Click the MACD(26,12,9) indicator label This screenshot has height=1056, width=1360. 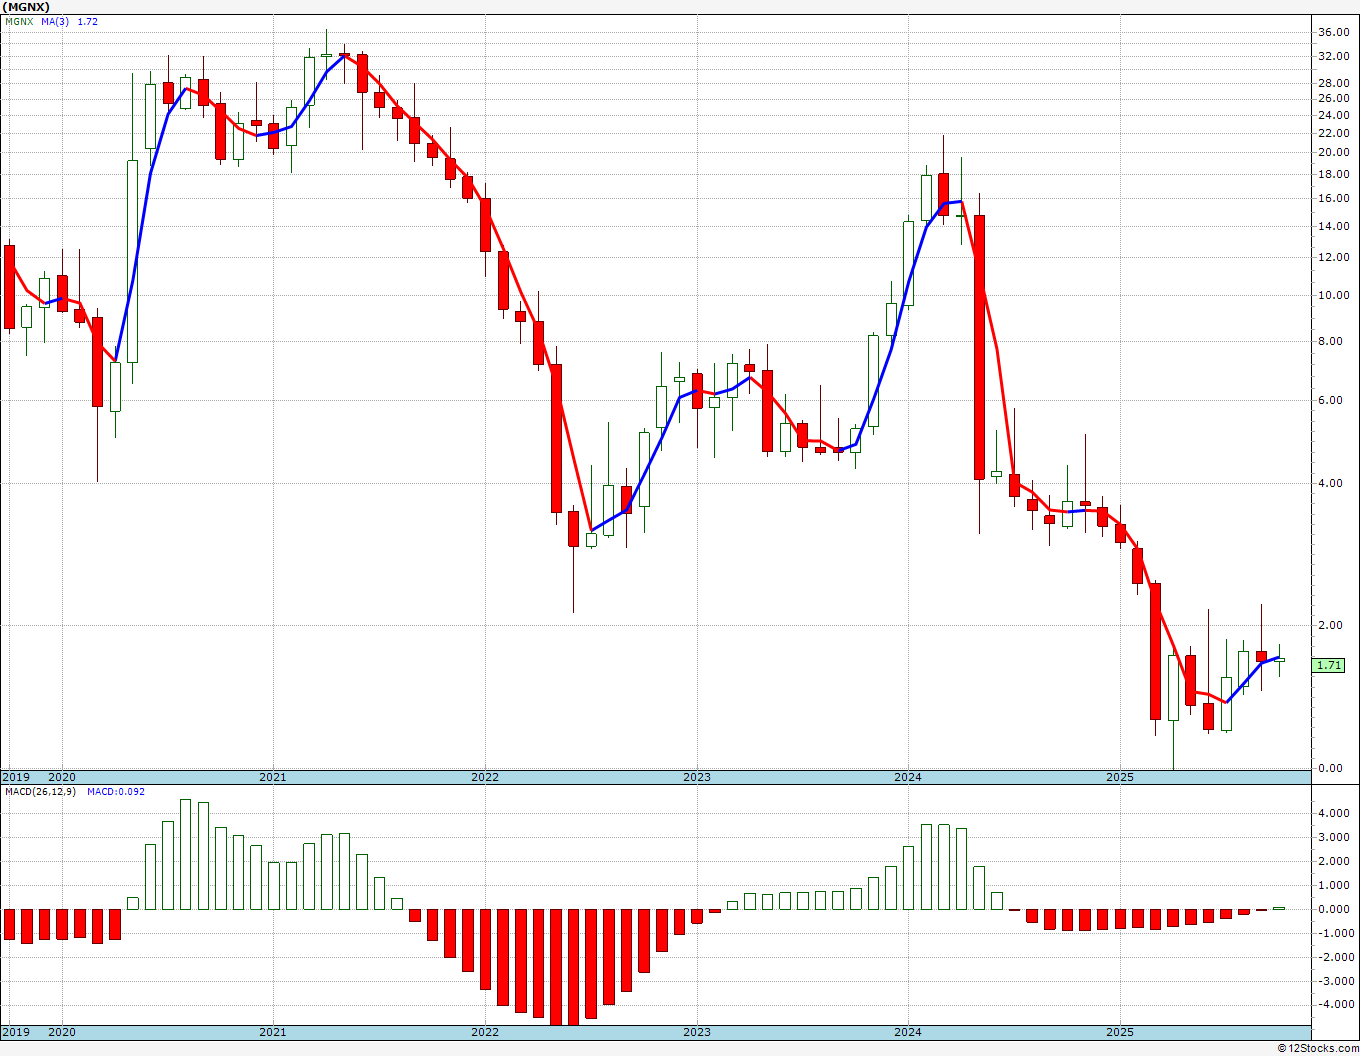click(x=40, y=791)
